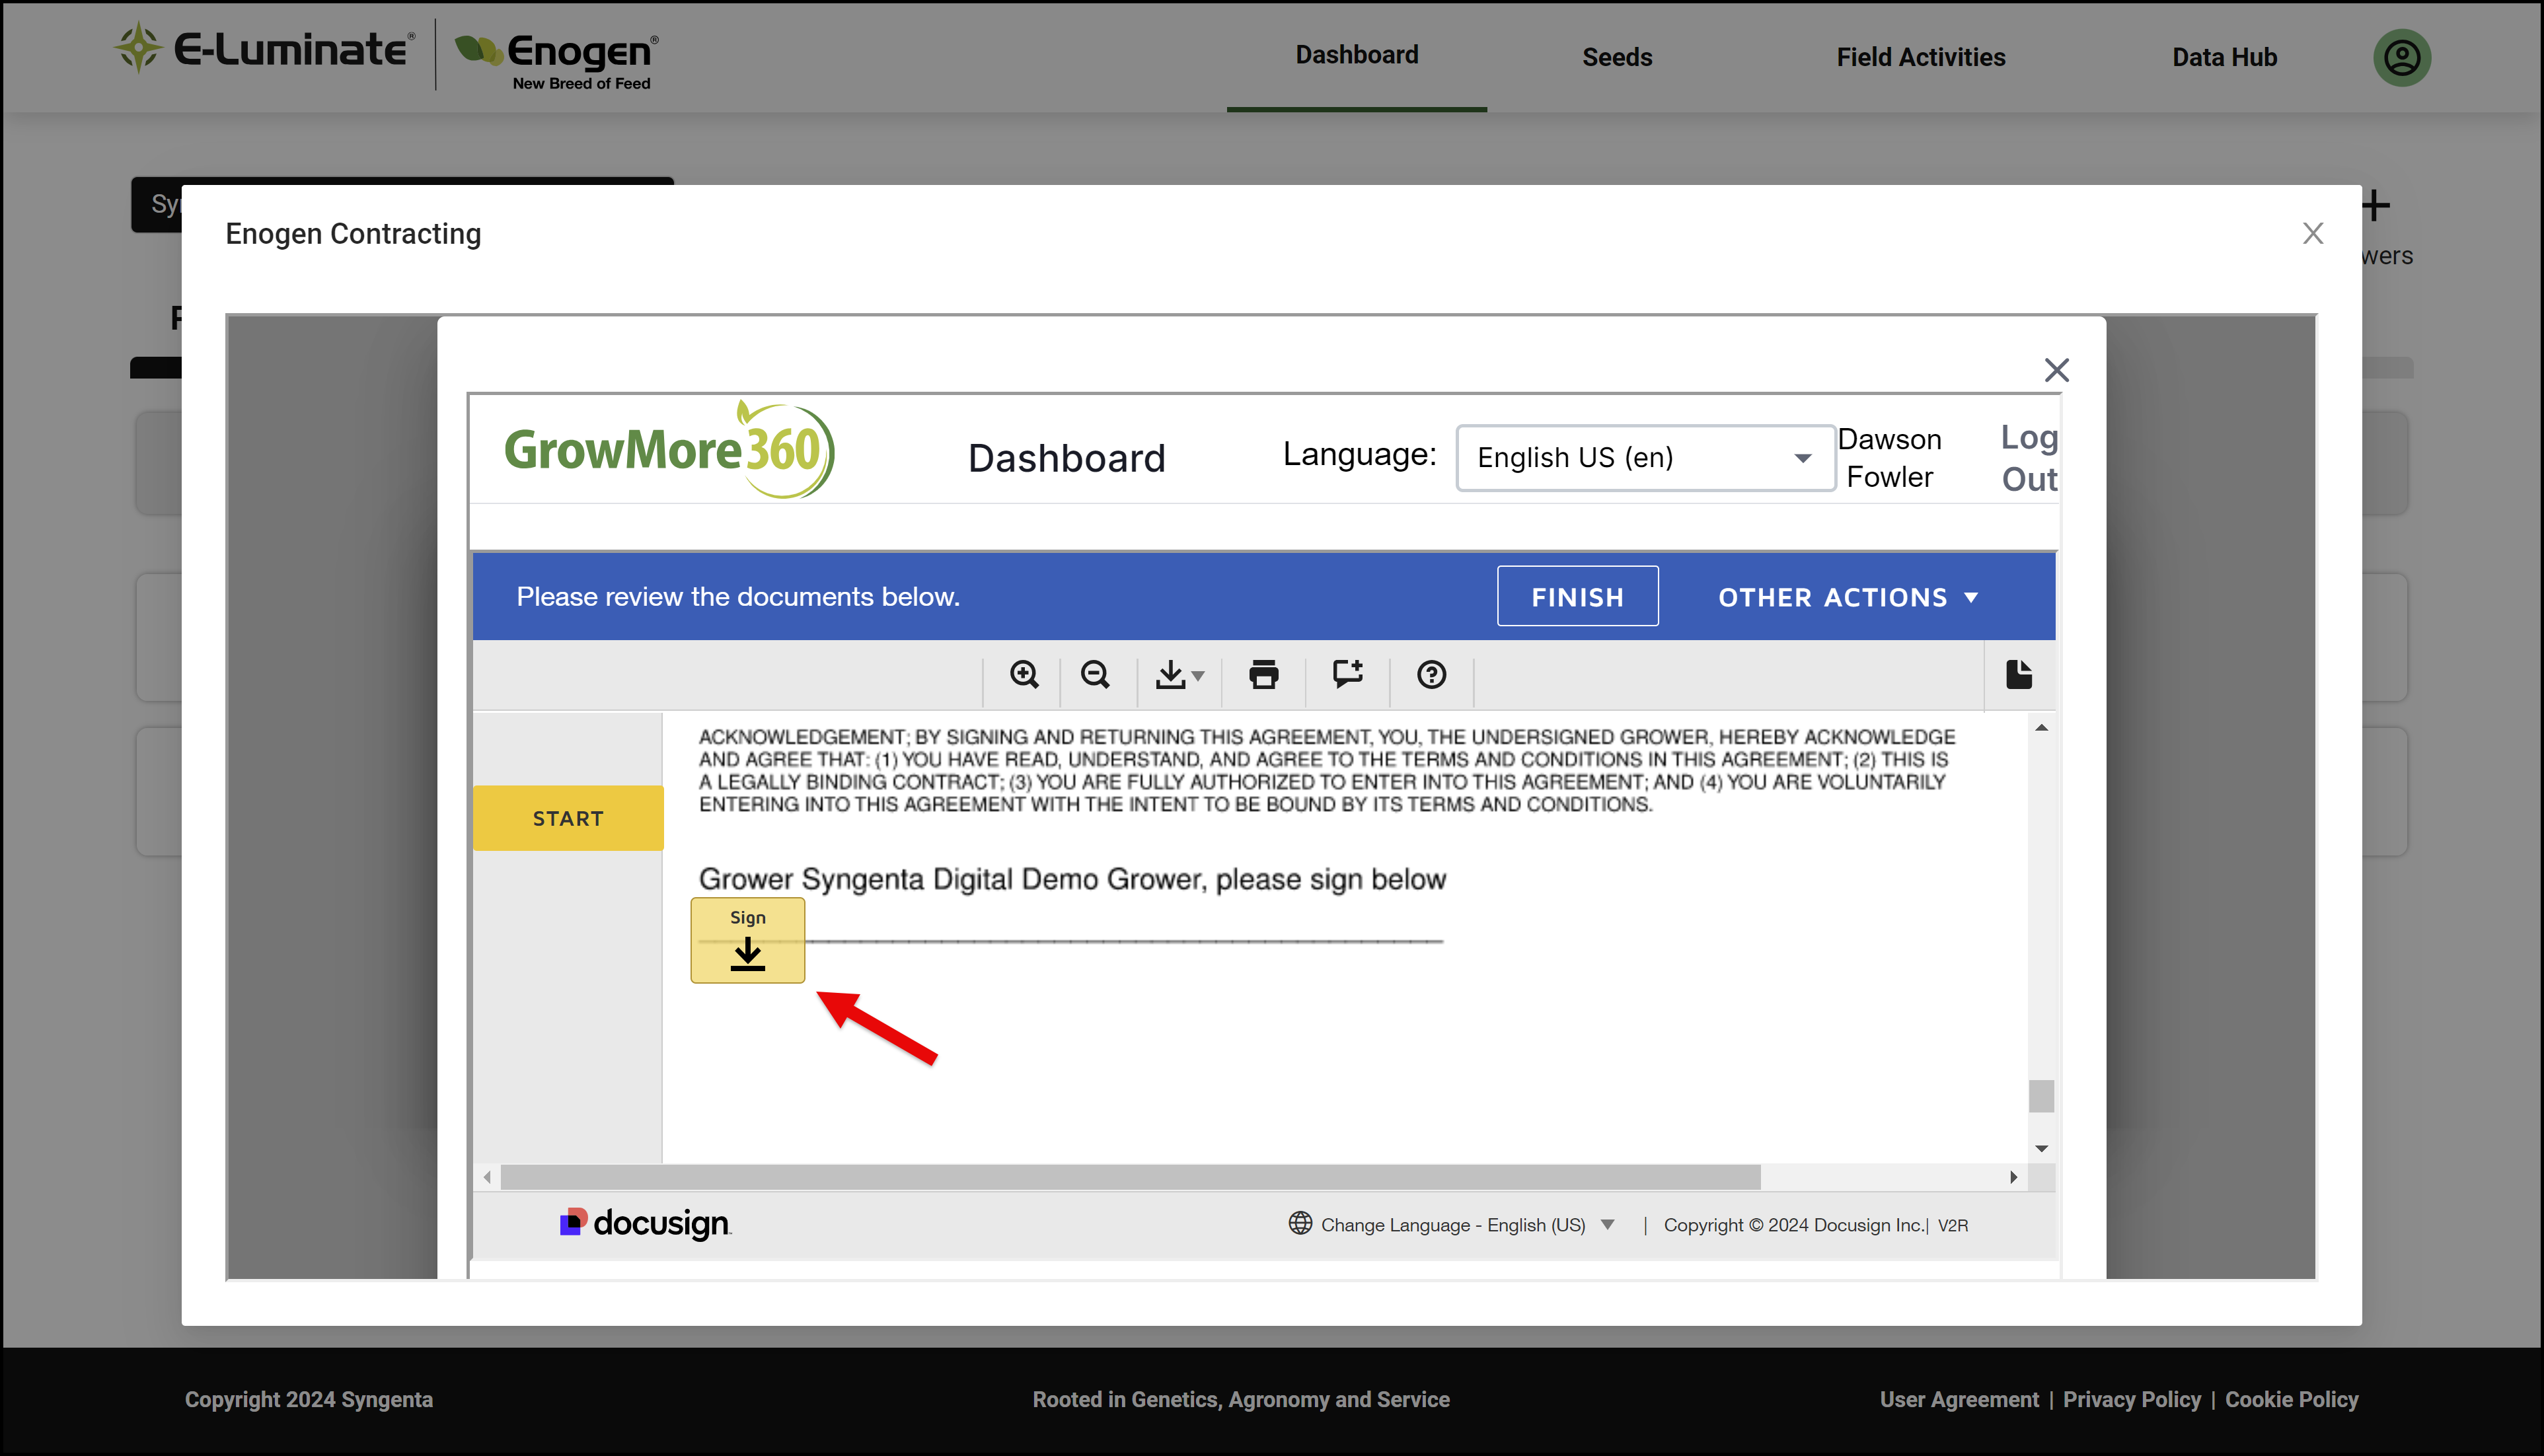
Task: Click 'Rooted in Genetics, Agronomy and Service' text
Action: [x=1240, y=1400]
